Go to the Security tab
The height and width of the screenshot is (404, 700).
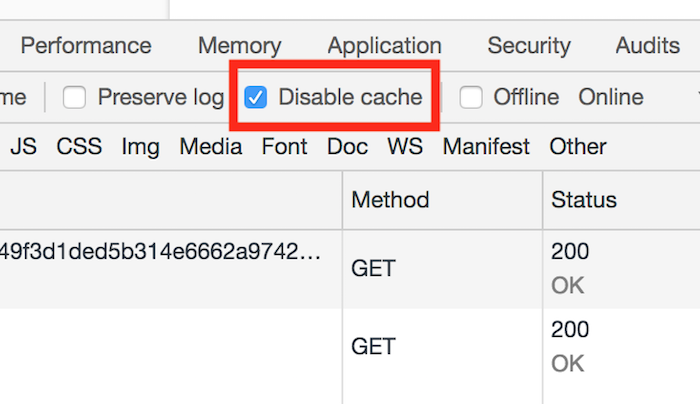529,46
